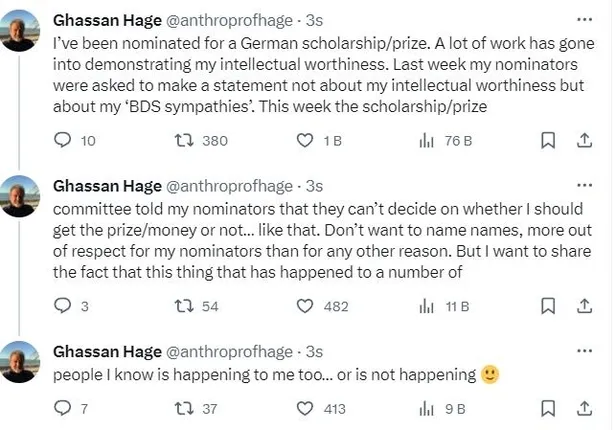Like the first tweet about German scholarship
The image size is (616, 430).
coord(307,141)
